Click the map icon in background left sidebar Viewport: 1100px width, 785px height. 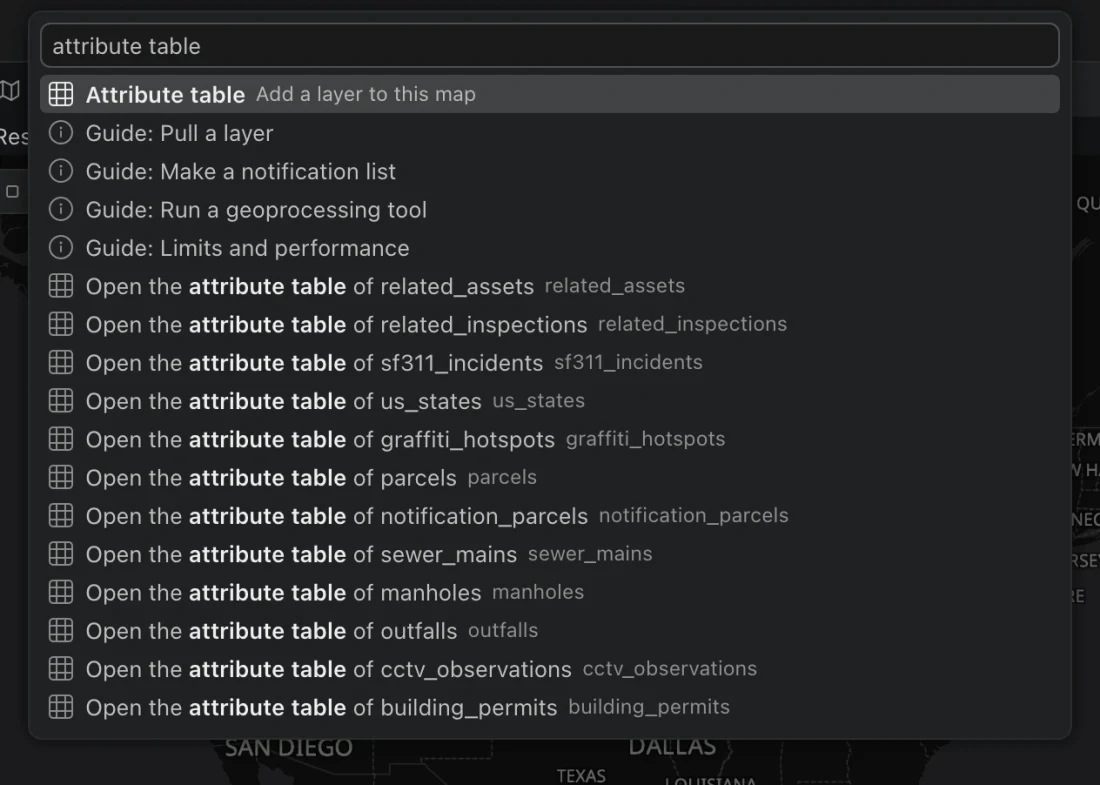(x=10, y=90)
